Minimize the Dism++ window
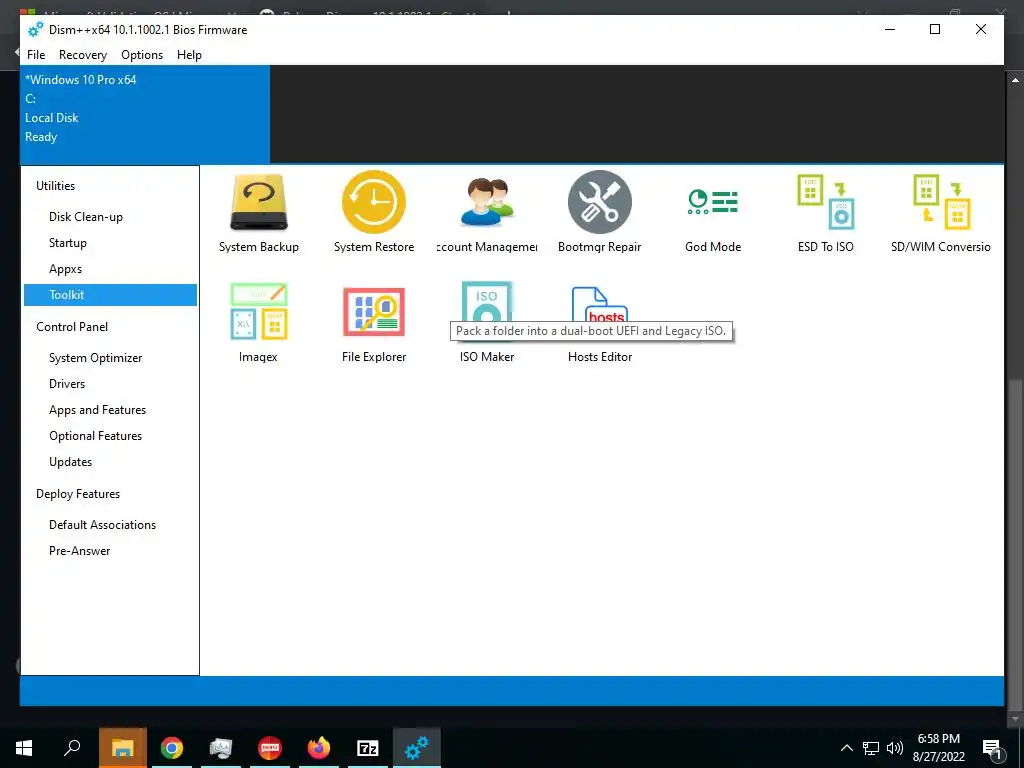This screenshot has width=1024, height=768. (890, 29)
